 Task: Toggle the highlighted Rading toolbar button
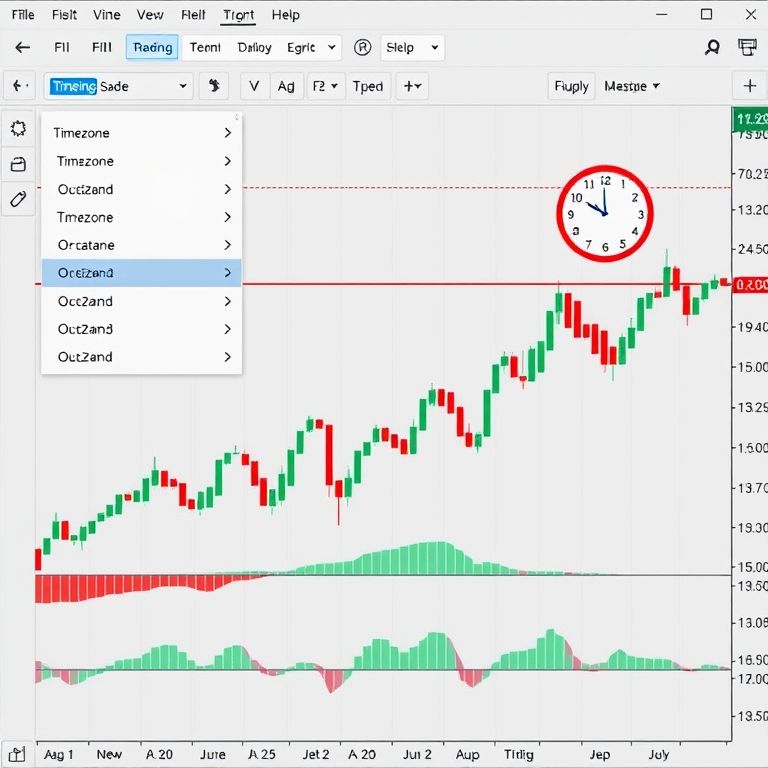[152, 47]
